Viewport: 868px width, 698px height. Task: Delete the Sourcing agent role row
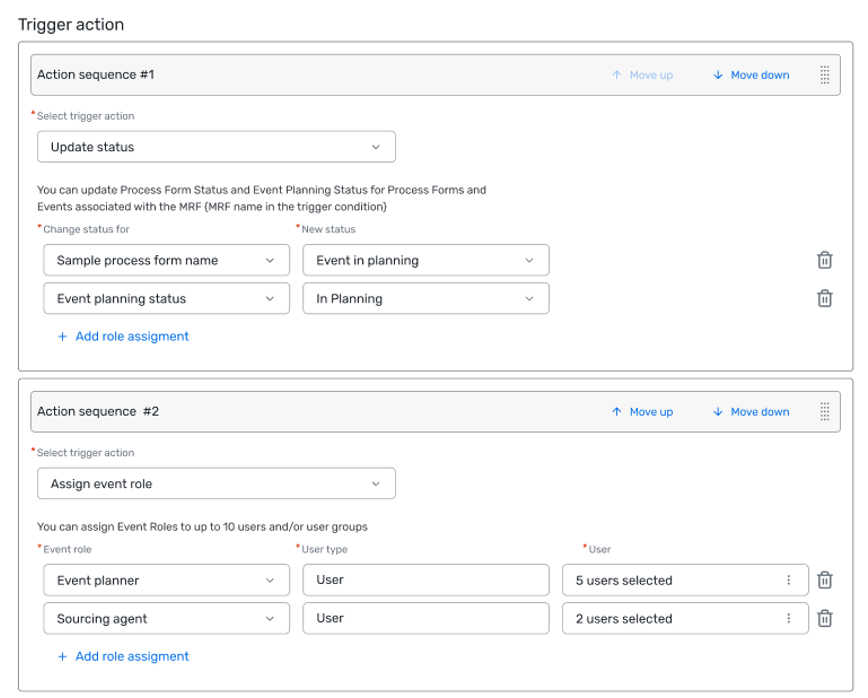click(824, 618)
